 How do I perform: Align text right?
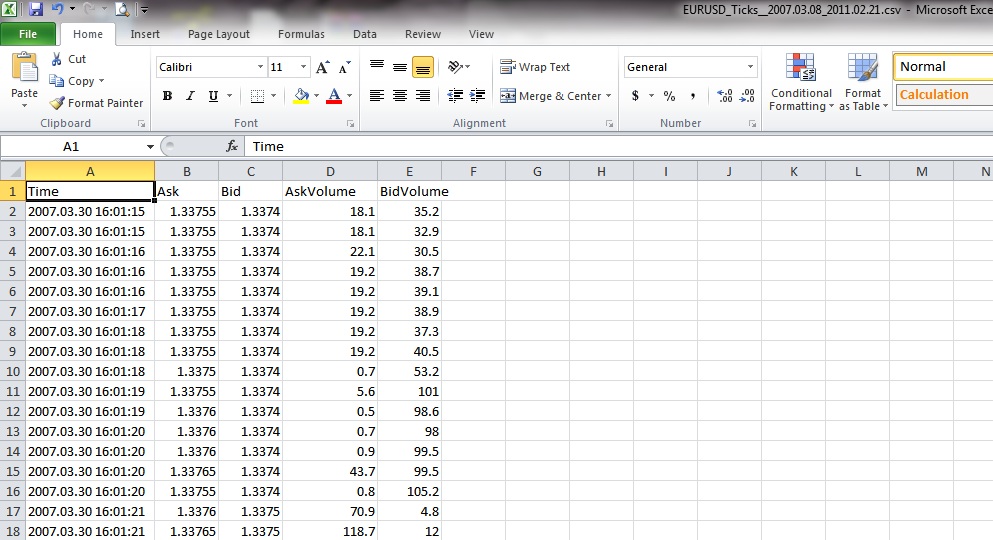pos(422,96)
